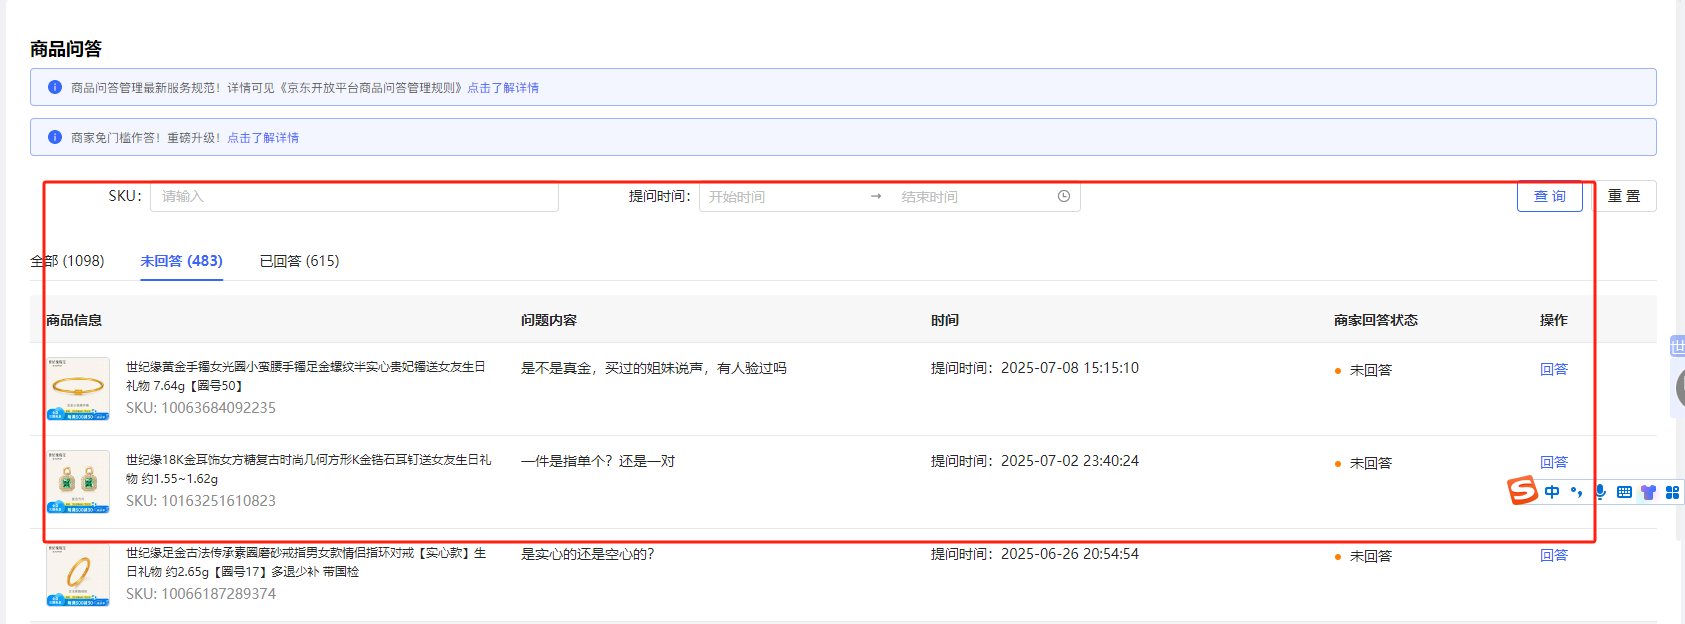
Task: Open the 18K gold earrings product thumbnail
Action: [78, 481]
